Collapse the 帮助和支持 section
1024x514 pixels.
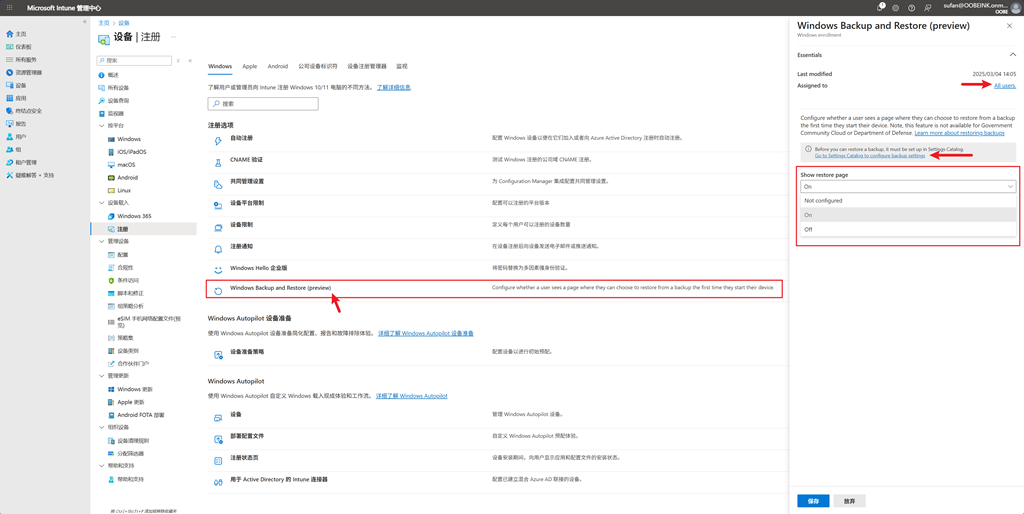[x=101, y=466]
